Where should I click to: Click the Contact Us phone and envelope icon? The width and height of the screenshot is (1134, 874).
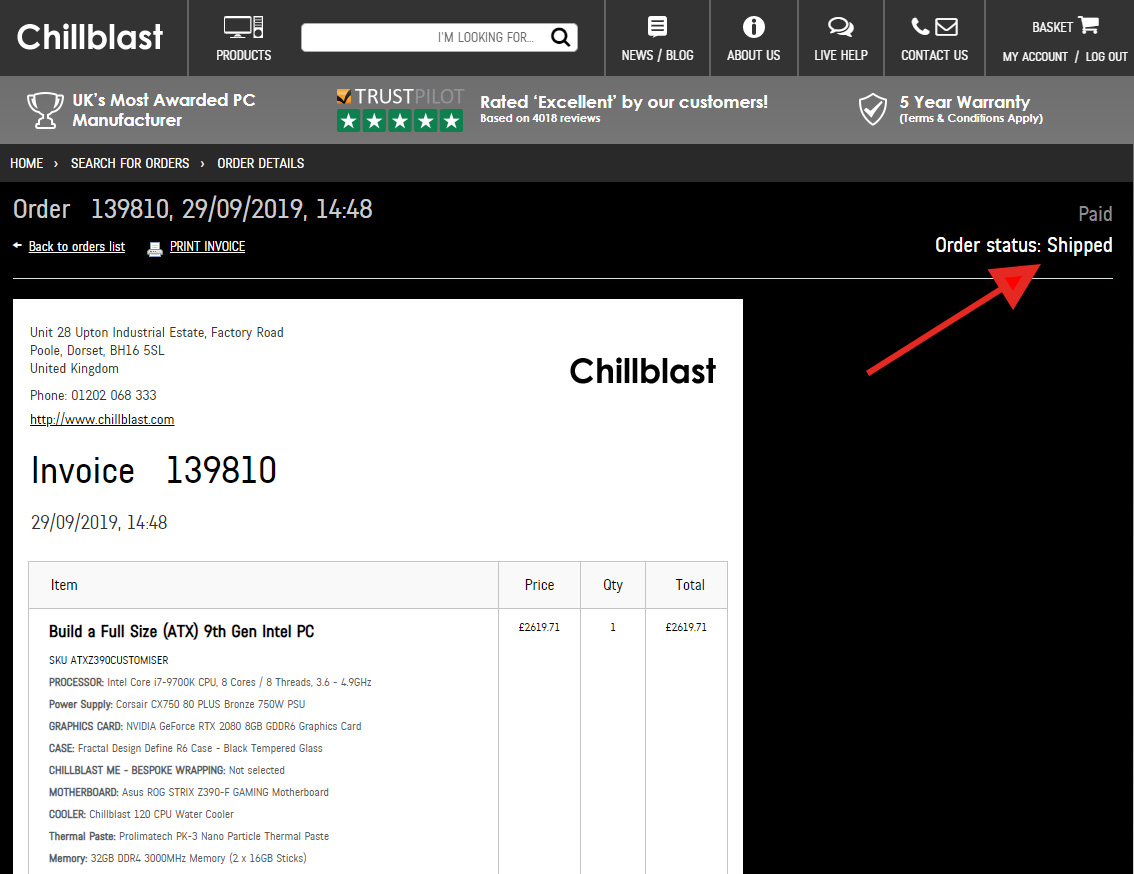coord(934,27)
